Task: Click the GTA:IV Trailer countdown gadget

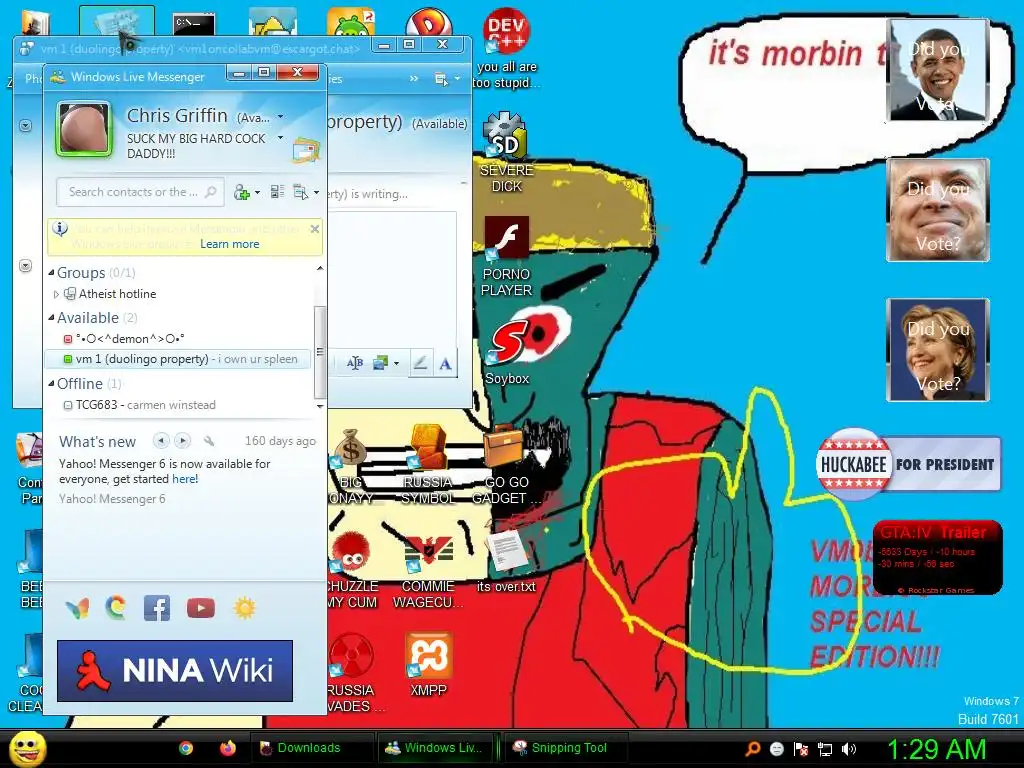Action: click(937, 557)
